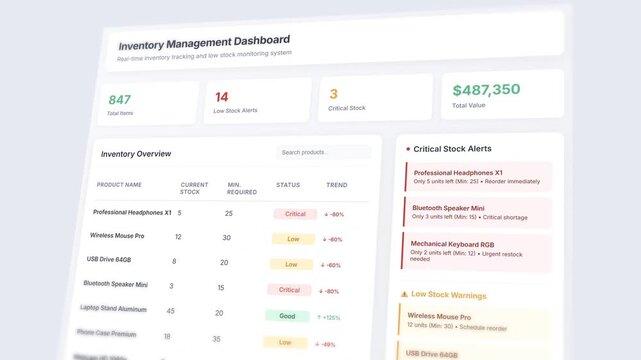Click the +125% trend for Laptop Stand Aluminum
Image resolution: width=641 pixels, height=360 pixels.
(x=328, y=318)
